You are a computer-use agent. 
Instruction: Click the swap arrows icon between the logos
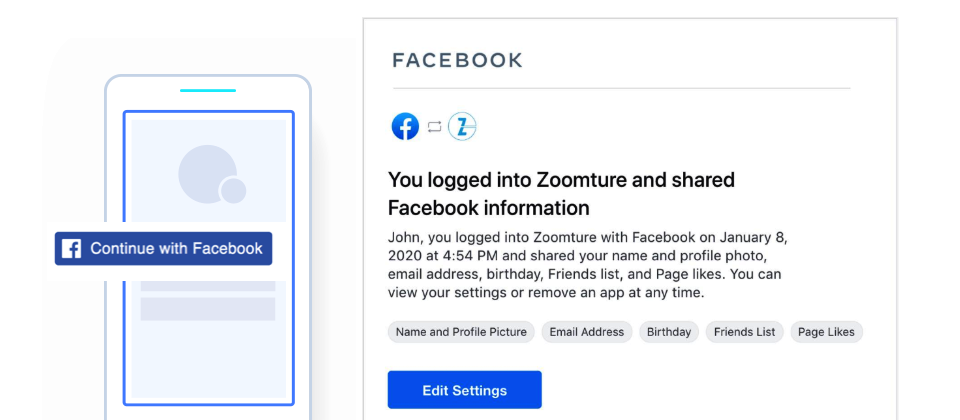click(x=434, y=127)
